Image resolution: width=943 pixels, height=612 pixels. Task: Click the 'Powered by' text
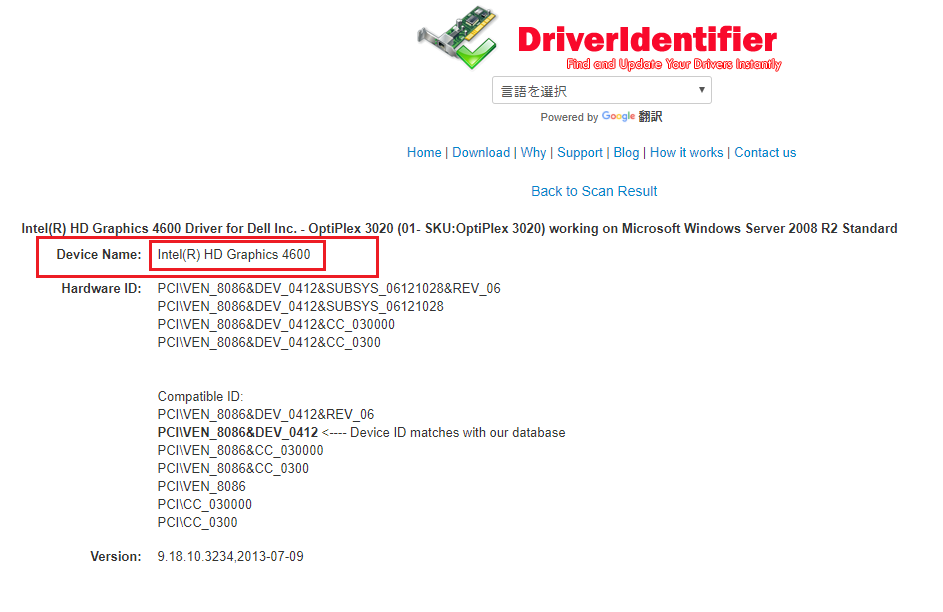point(569,117)
